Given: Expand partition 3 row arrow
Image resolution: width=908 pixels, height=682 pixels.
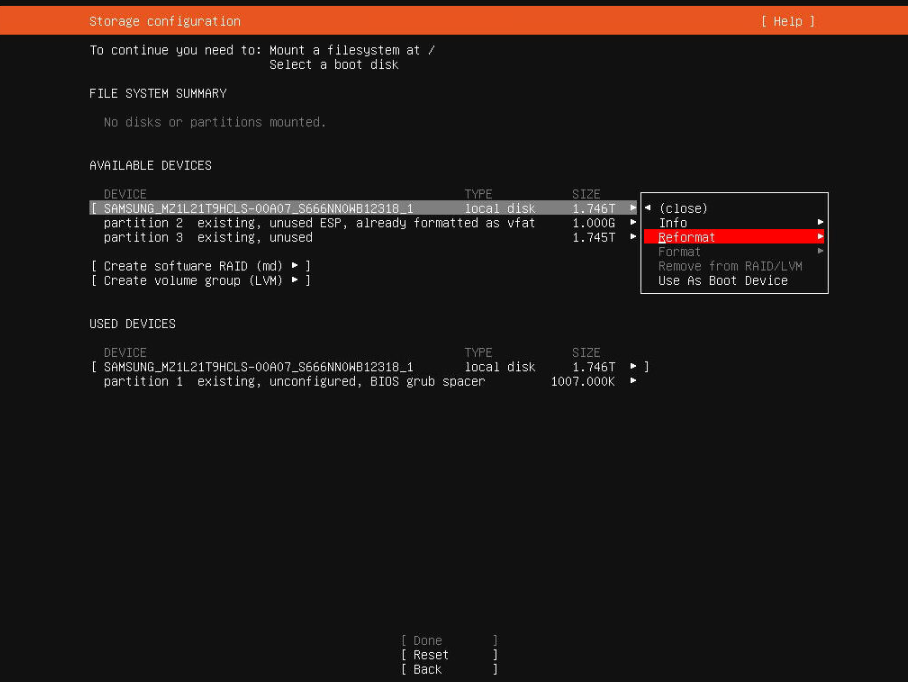Looking at the screenshot, I should pos(633,237).
